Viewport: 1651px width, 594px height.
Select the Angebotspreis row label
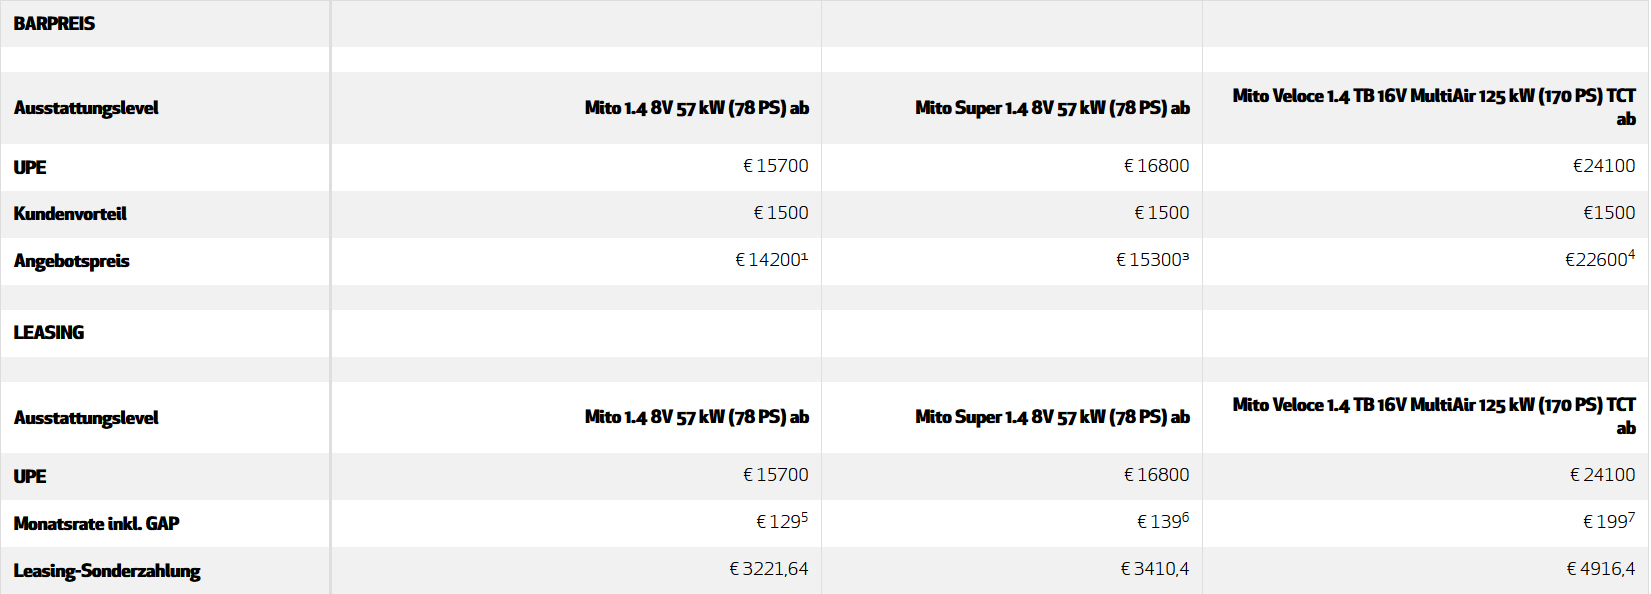click(71, 261)
